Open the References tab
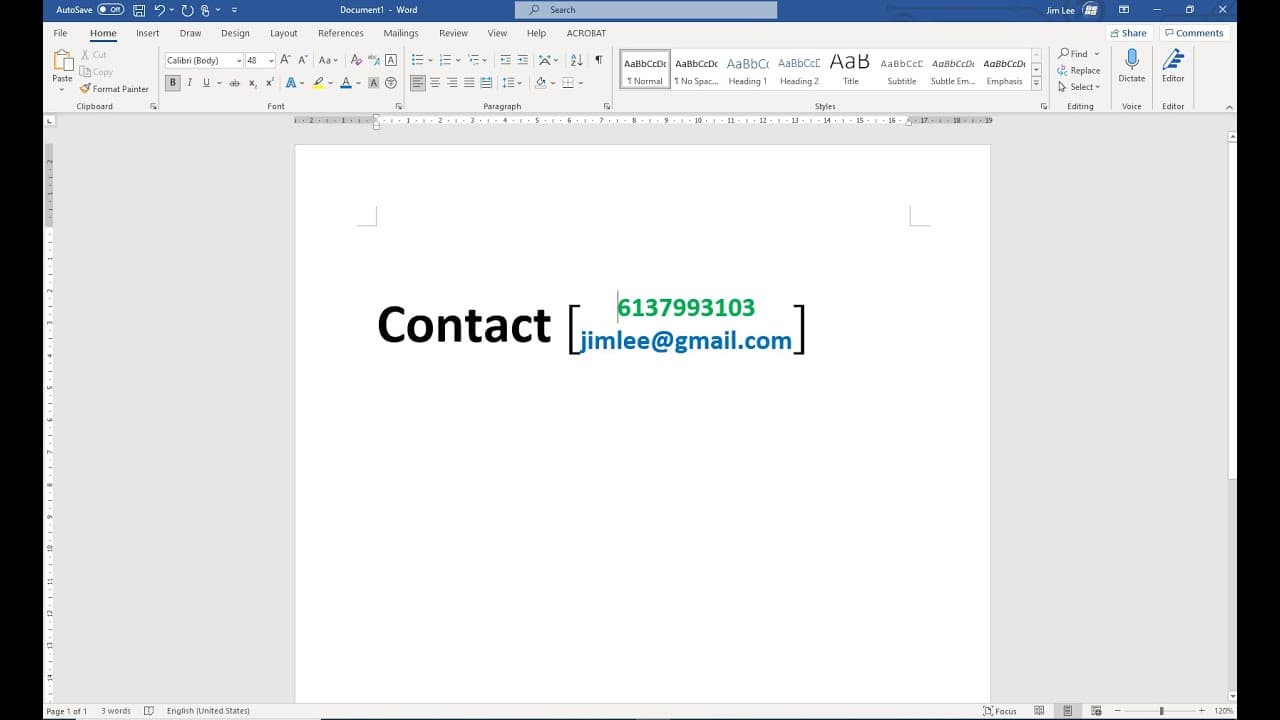This screenshot has width=1280, height=720. click(341, 33)
